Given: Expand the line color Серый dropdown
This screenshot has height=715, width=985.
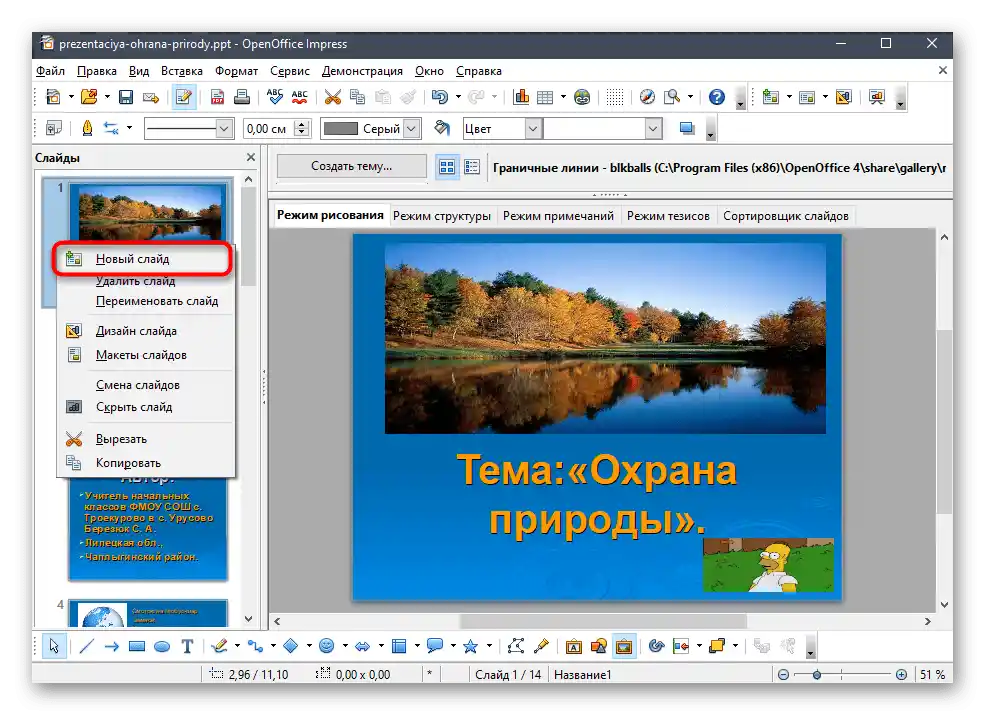Looking at the screenshot, I should [410, 129].
